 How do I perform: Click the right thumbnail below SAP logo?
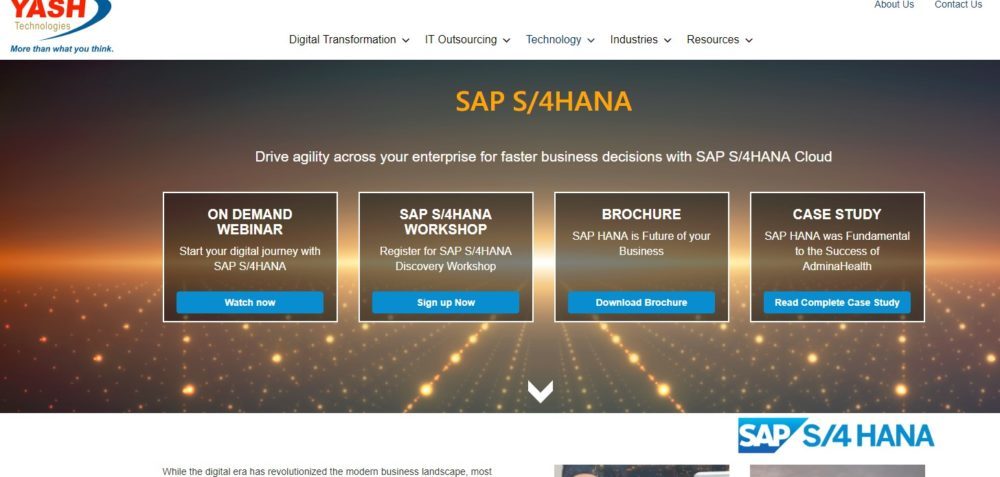pos(837,470)
